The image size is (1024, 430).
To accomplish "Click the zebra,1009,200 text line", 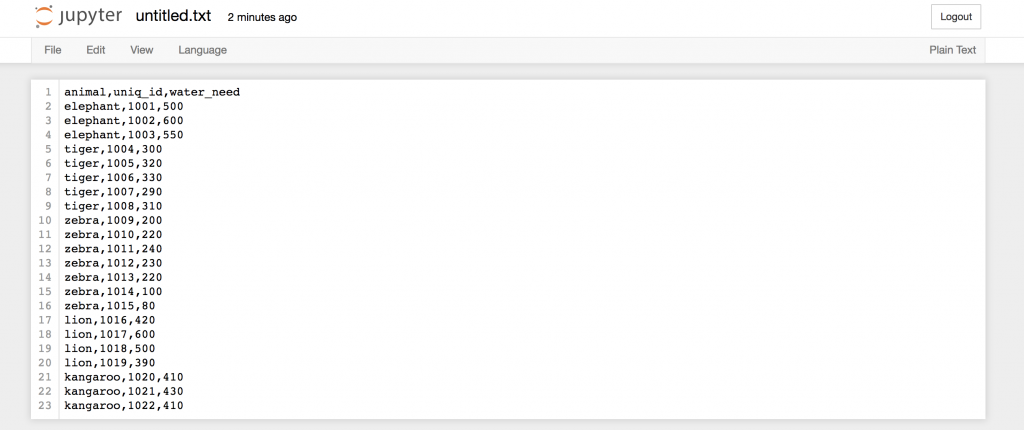I will 113,220.
